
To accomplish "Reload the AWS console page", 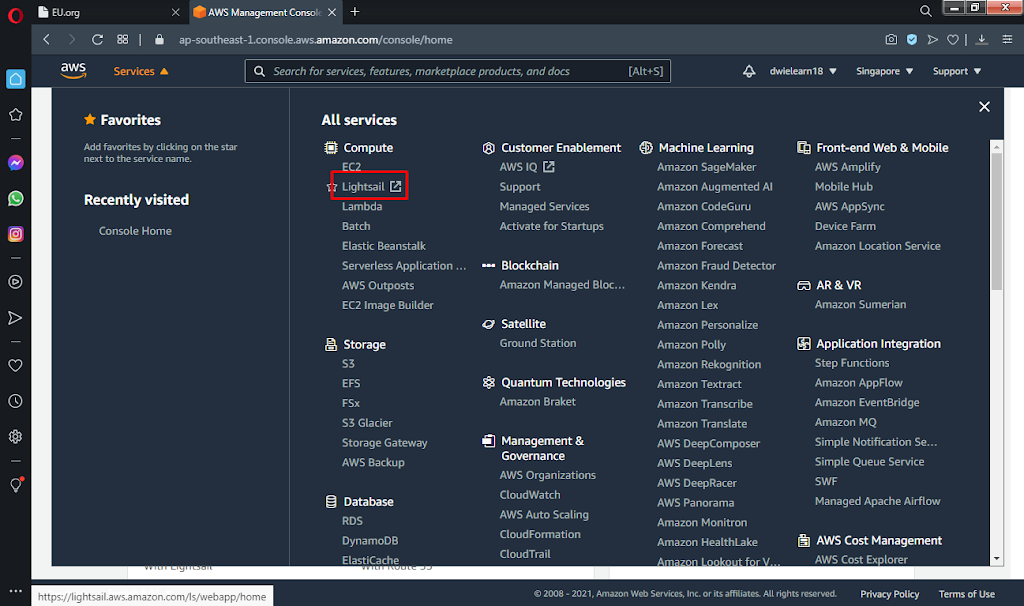I will pos(97,40).
